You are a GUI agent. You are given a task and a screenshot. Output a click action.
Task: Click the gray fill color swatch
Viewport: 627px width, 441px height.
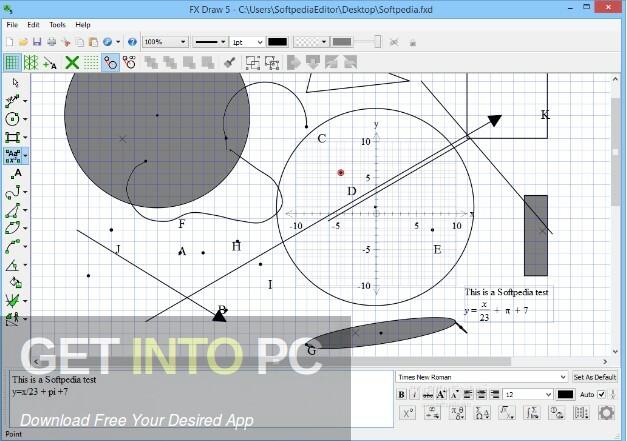click(342, 42)
